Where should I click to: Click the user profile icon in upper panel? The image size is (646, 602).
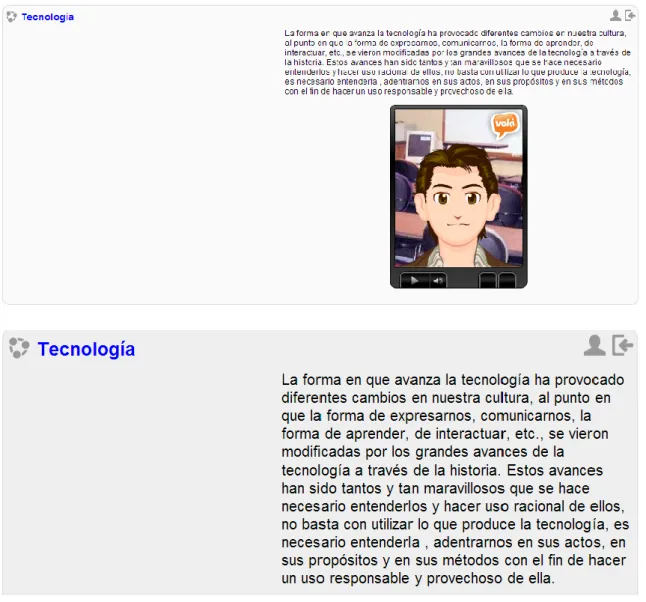616,16
